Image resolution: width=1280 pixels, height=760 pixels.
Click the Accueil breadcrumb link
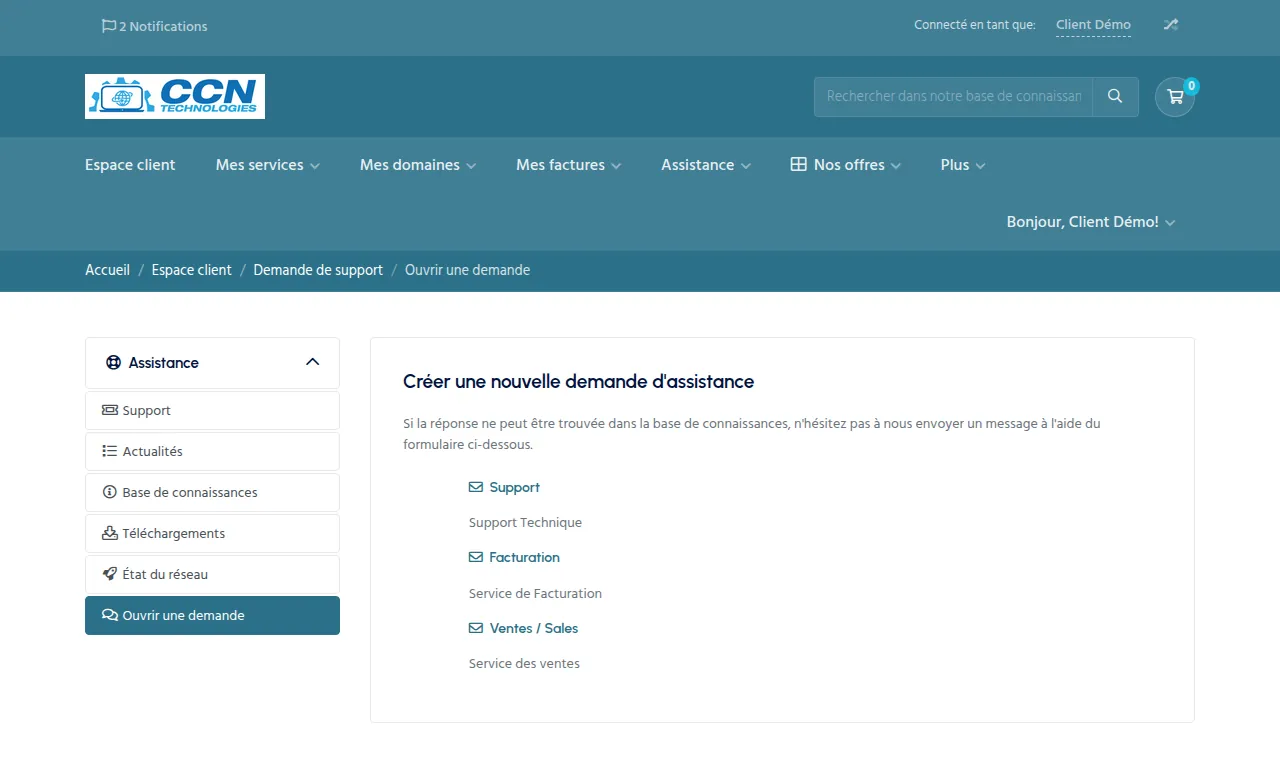click(107, 270)
